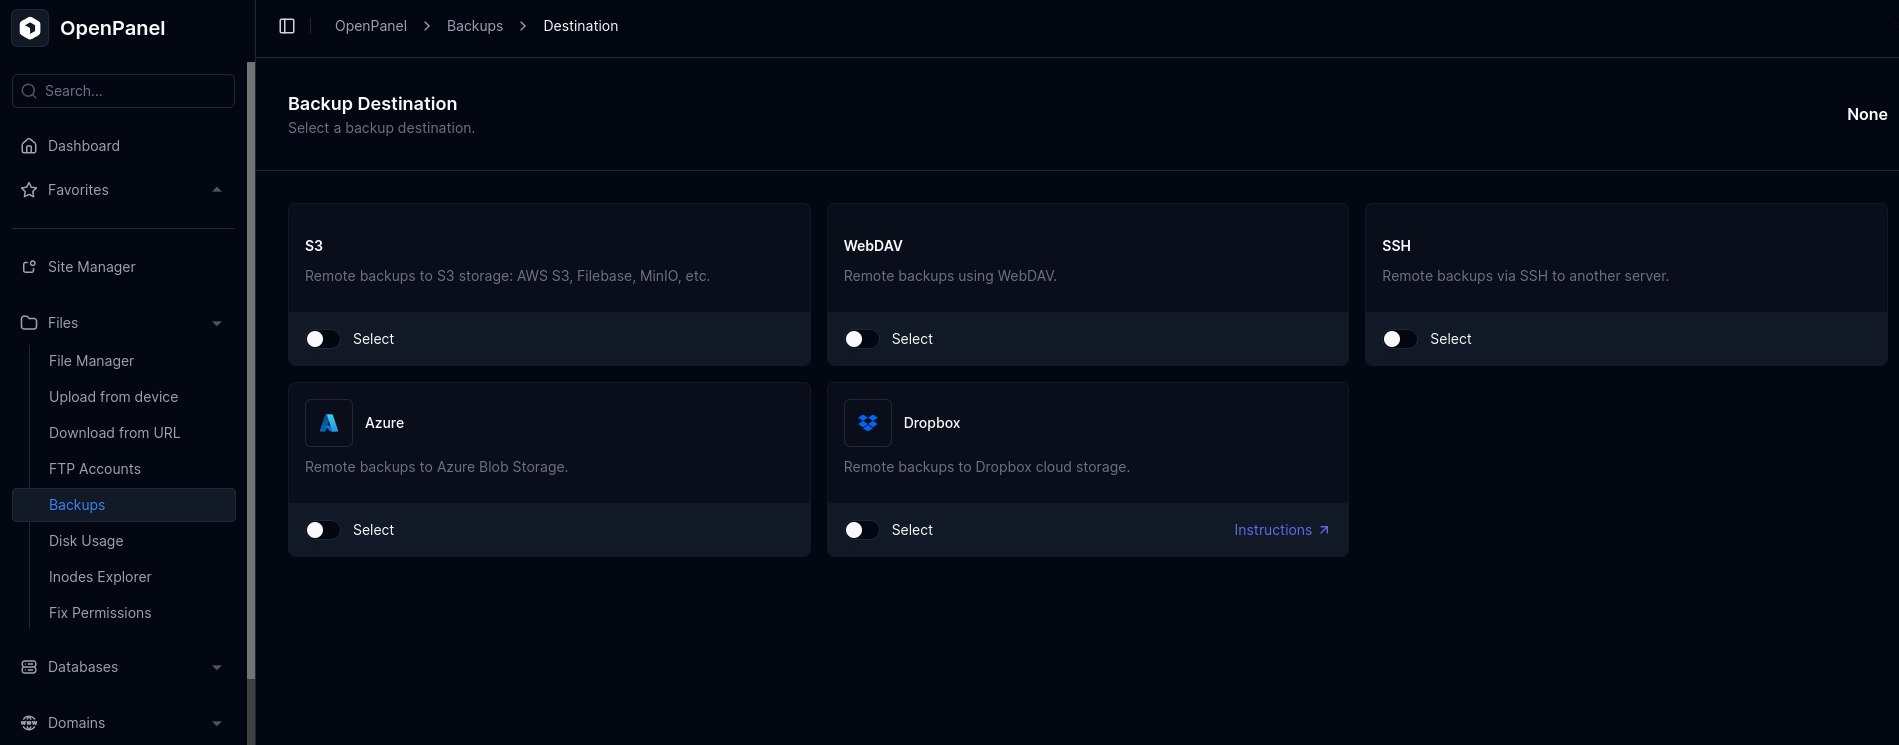Open Dropbox Instructions link
Image resolution: width=1899 pixels, height=745 pixels.
(x=1280, y=530)
